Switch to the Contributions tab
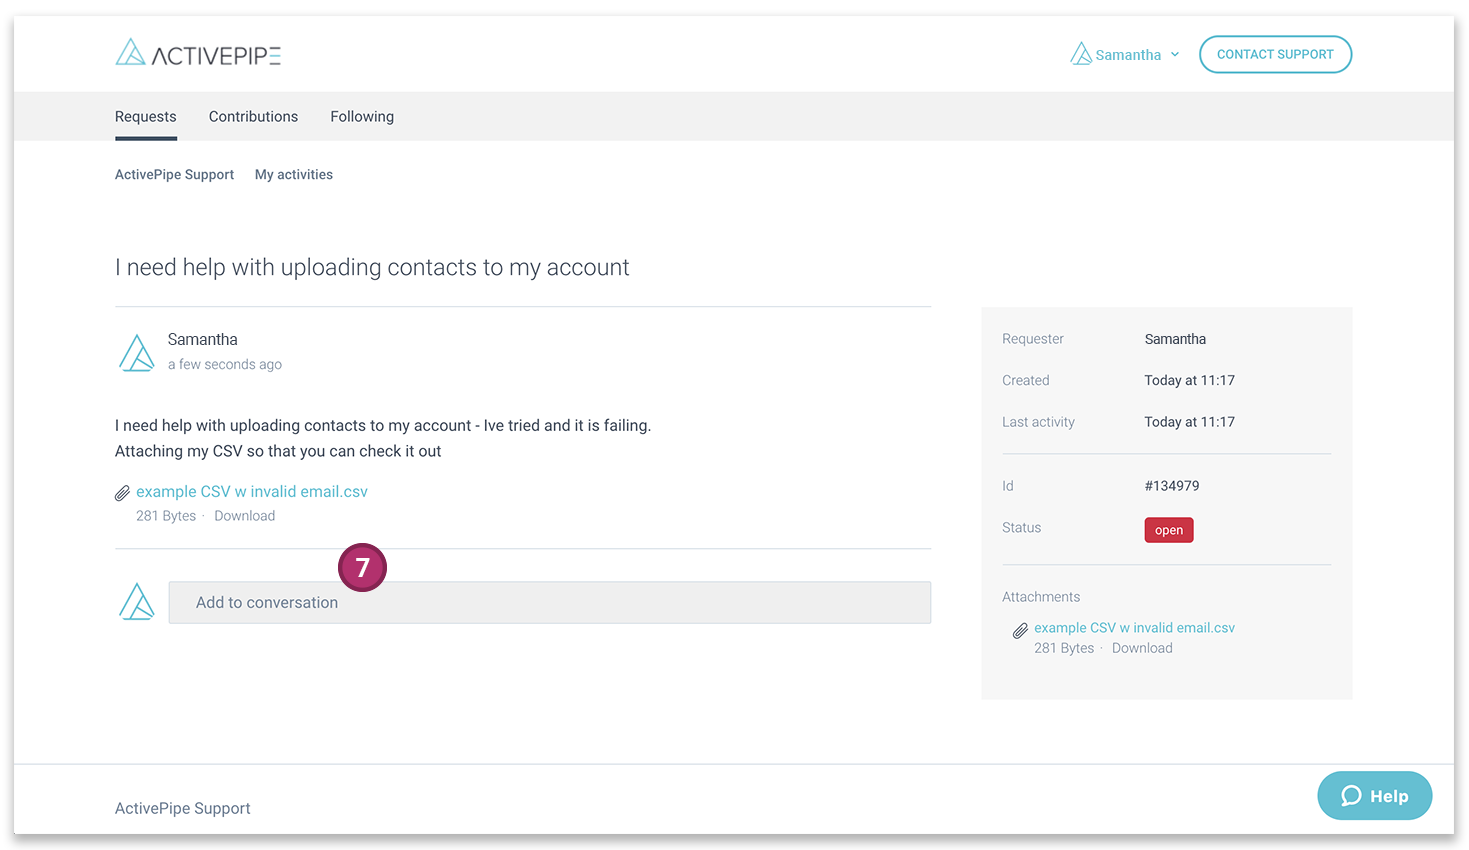Screen dimensions: 1469x850 pos(253,116)
